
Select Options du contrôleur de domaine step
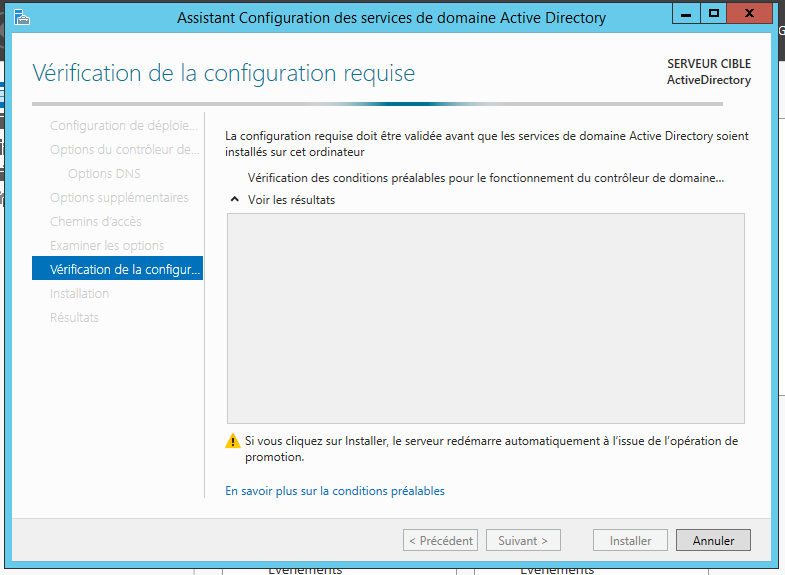pyautogui.click(x=125, y=150)
